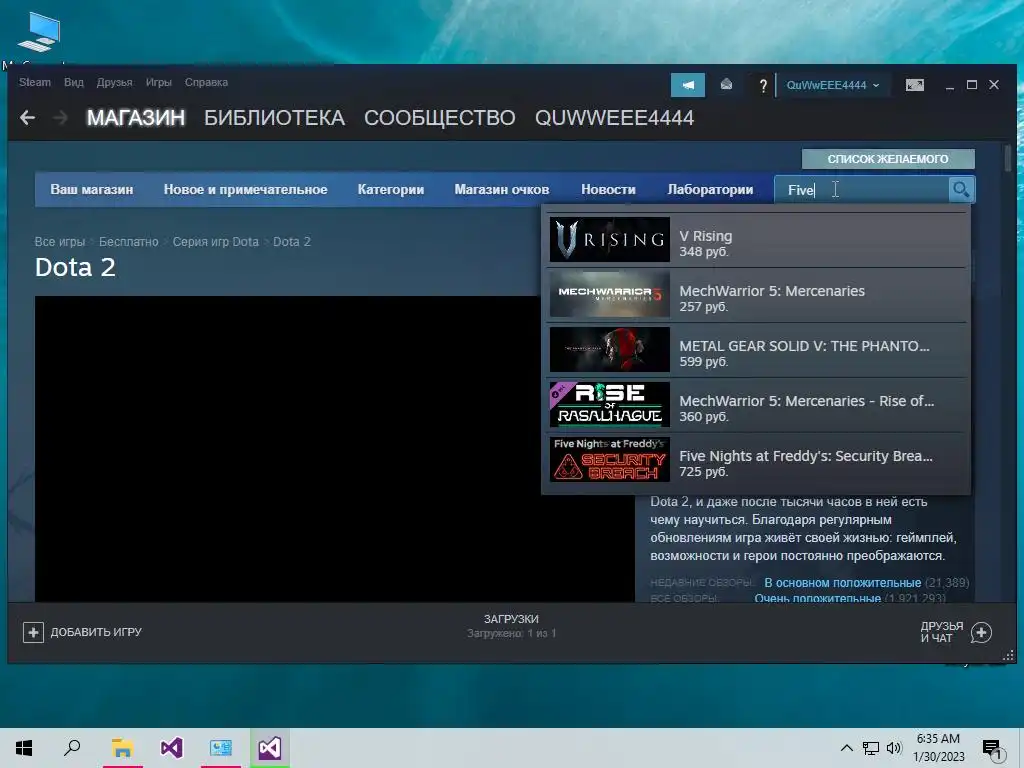Open the inbox envelope icon
1024x768 pixels.
coord(726,85)
